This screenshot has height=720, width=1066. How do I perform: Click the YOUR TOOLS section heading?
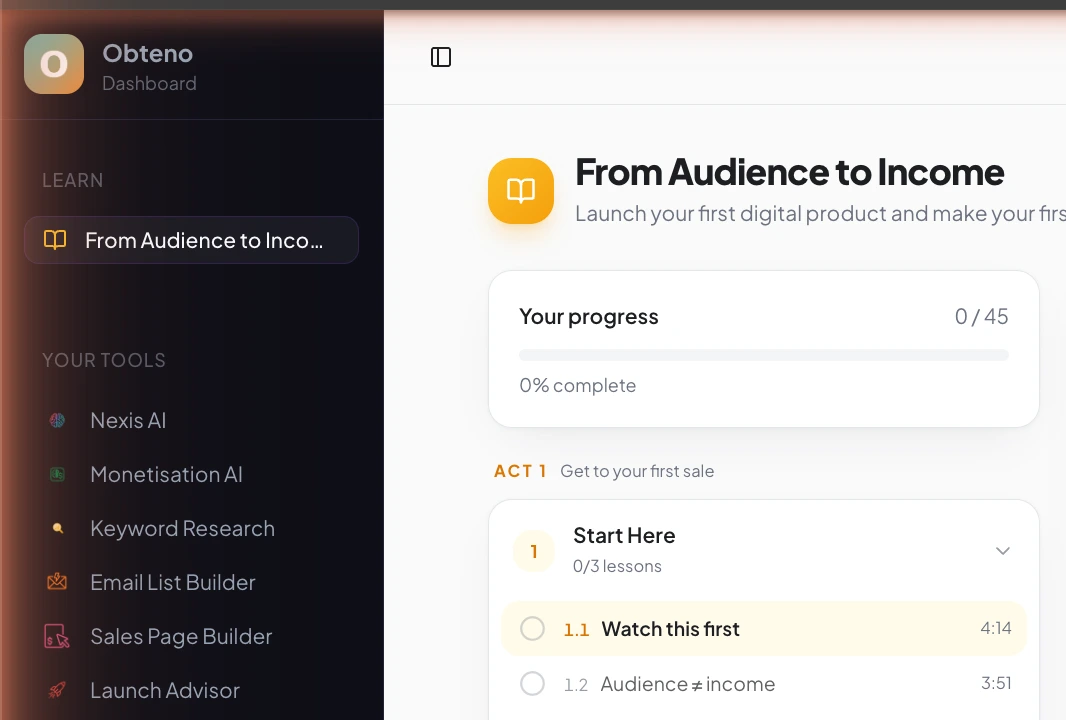(x=103, y=360)
